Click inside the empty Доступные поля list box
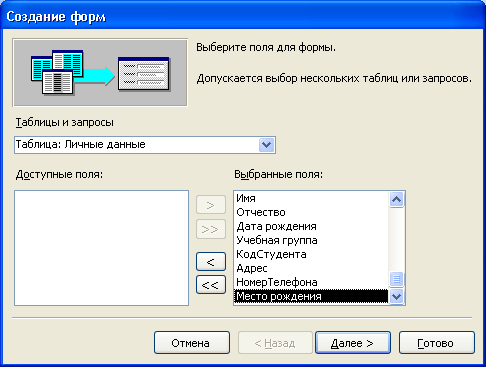 [x=101, y=248]
